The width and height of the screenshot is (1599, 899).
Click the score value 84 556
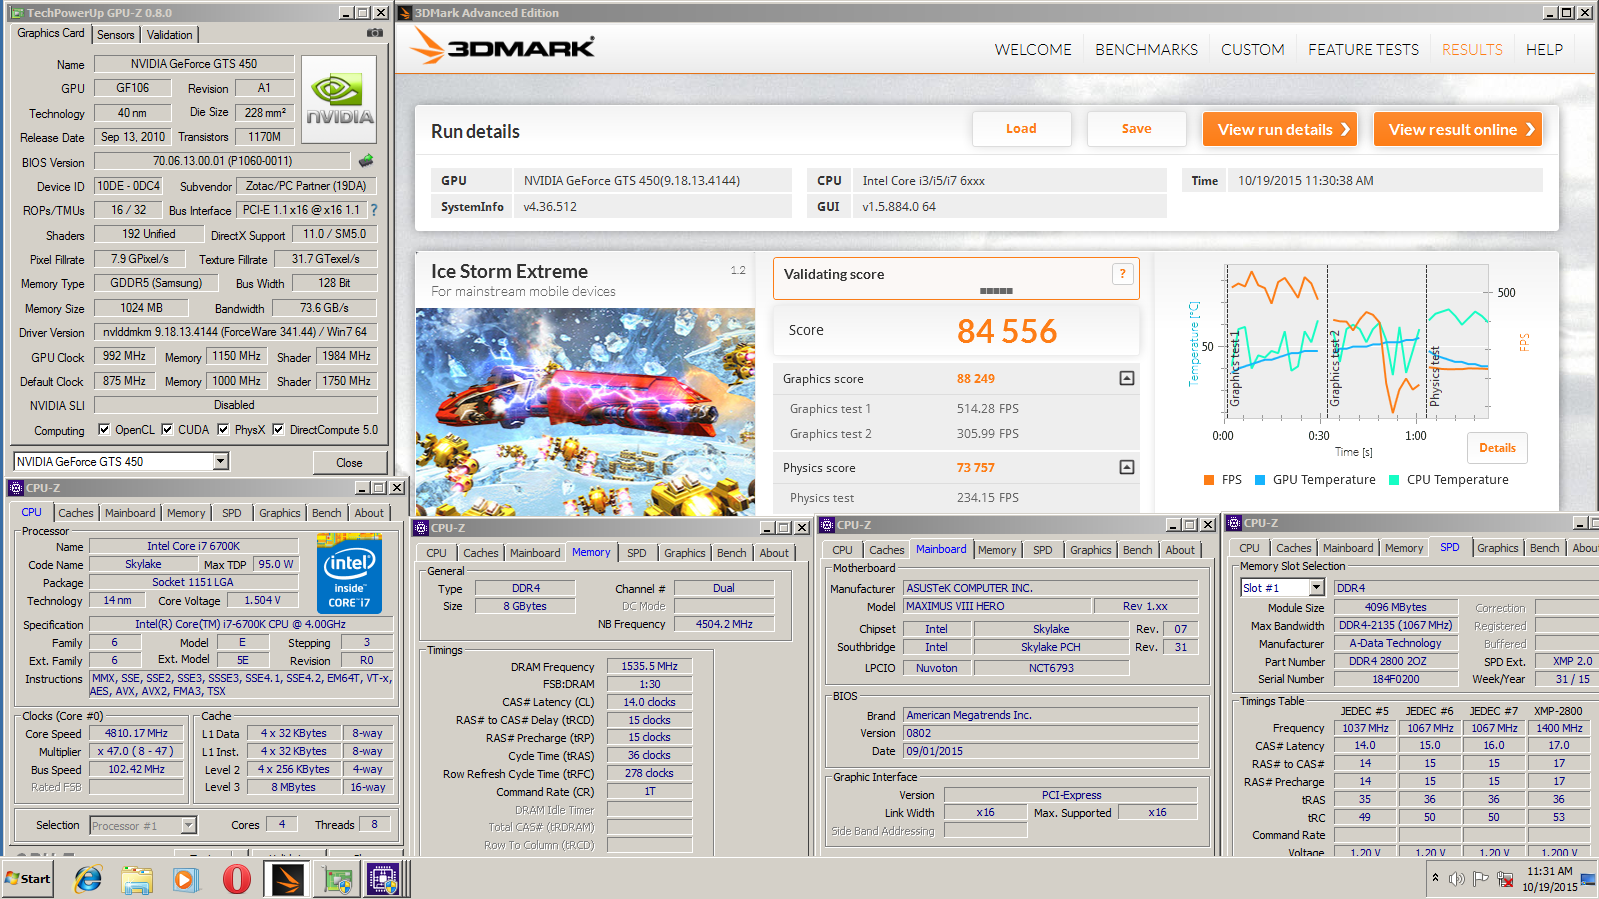[x=1007, y=331]
